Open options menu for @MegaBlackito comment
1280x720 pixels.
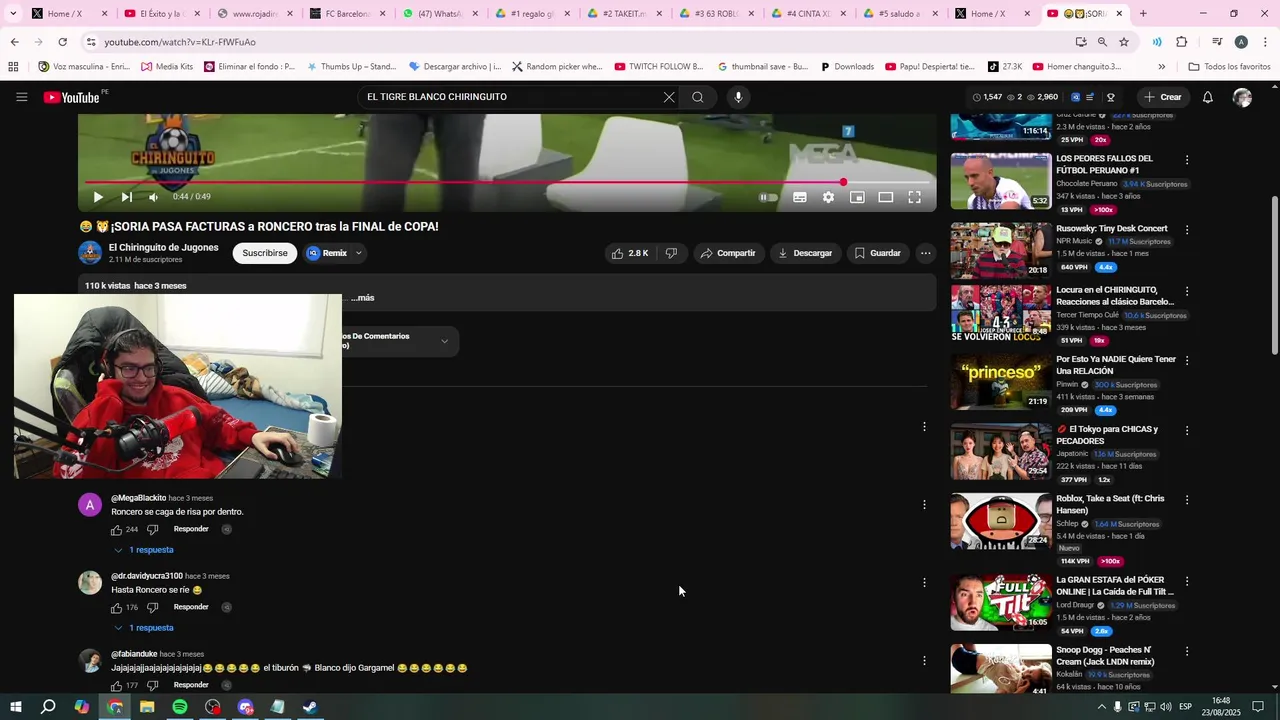[924, 505]
